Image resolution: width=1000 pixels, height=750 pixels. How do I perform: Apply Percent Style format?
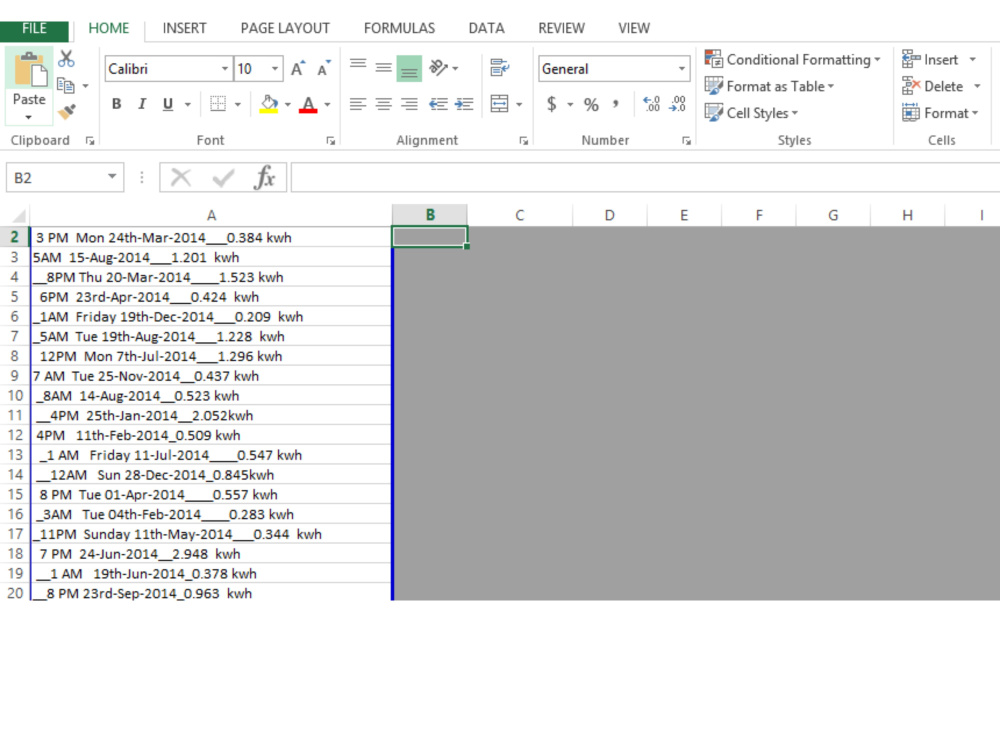click(x=591, y=105)
